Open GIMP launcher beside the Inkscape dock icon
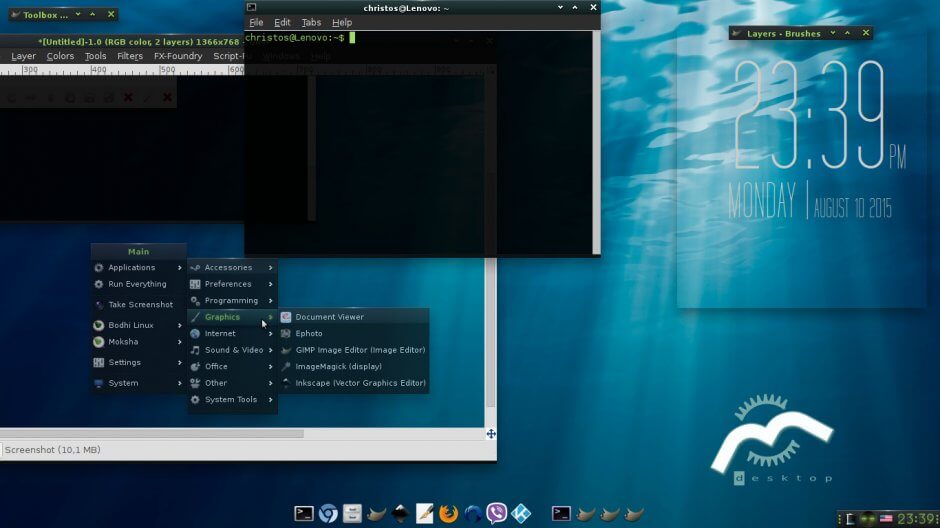The image size is (940, 528). click(x=376, y=514)
